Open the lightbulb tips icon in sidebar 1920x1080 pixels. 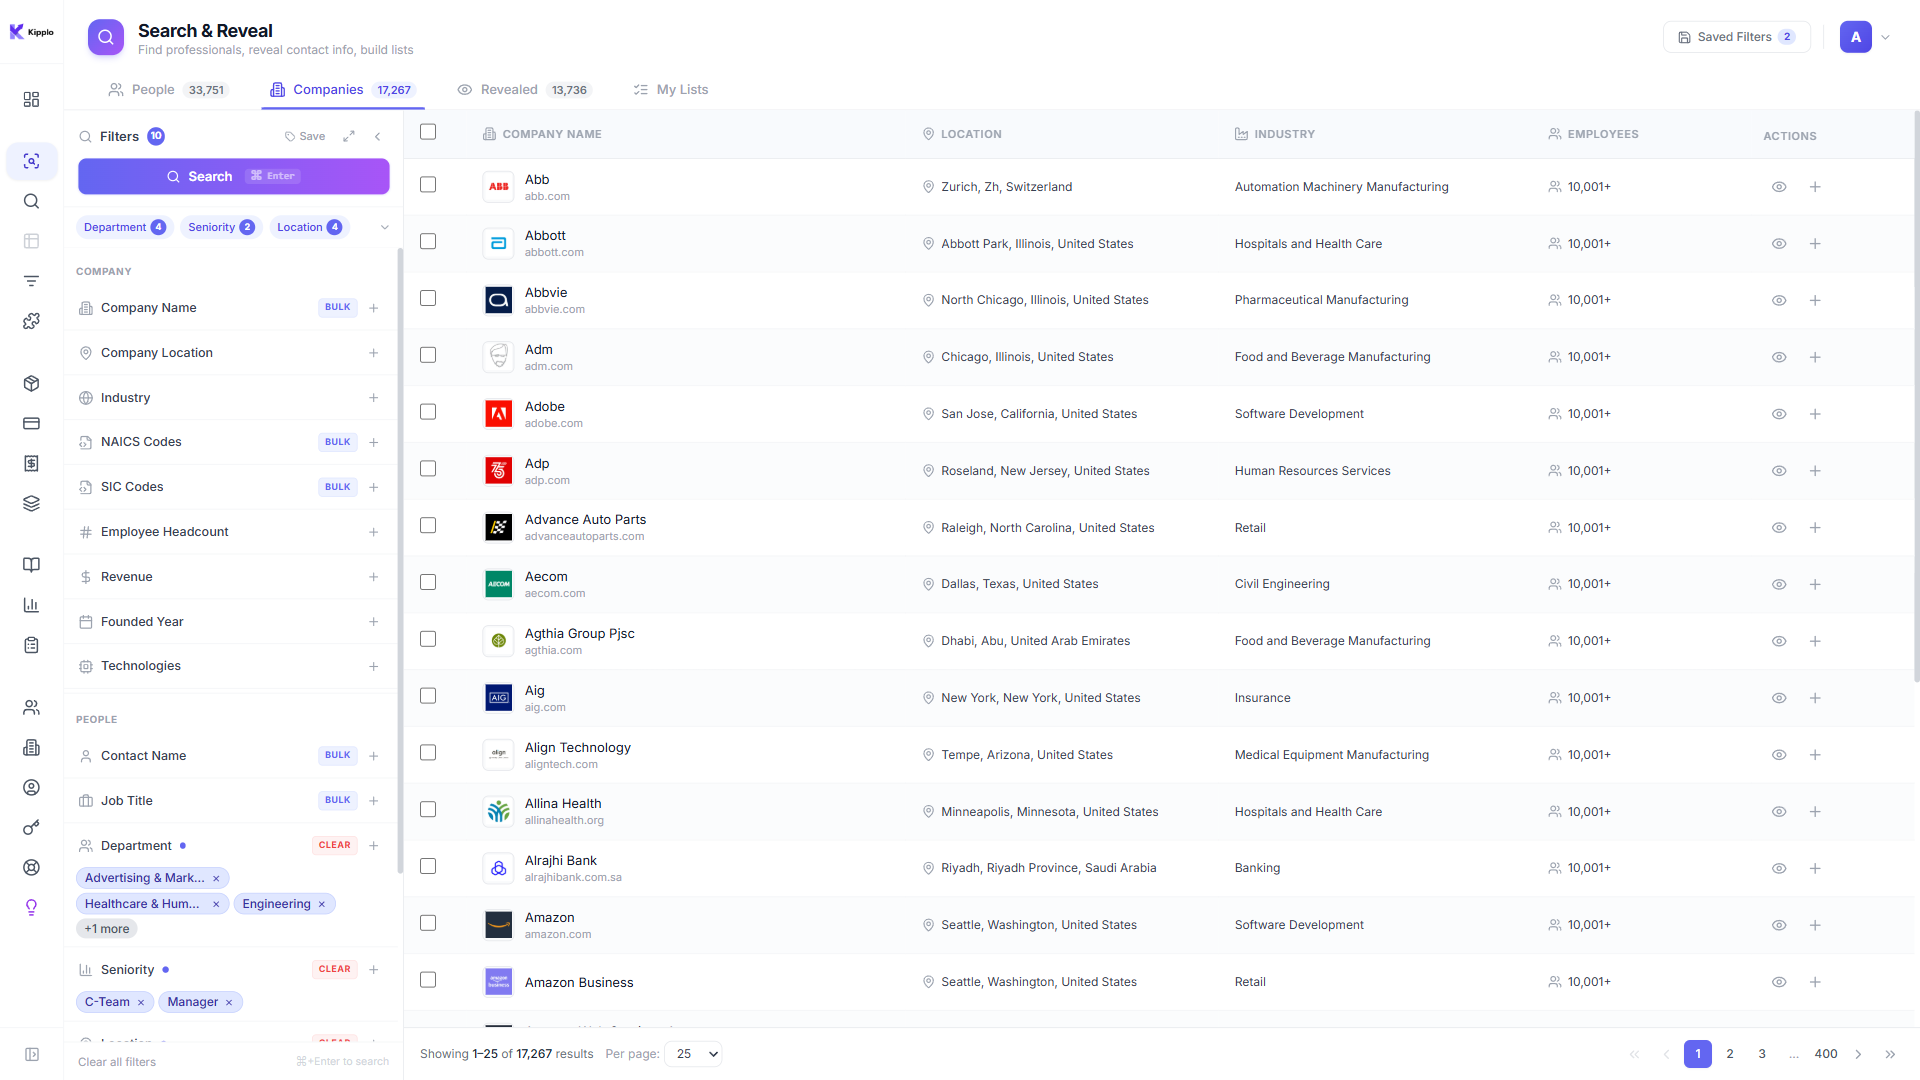(x=31, y=907)
